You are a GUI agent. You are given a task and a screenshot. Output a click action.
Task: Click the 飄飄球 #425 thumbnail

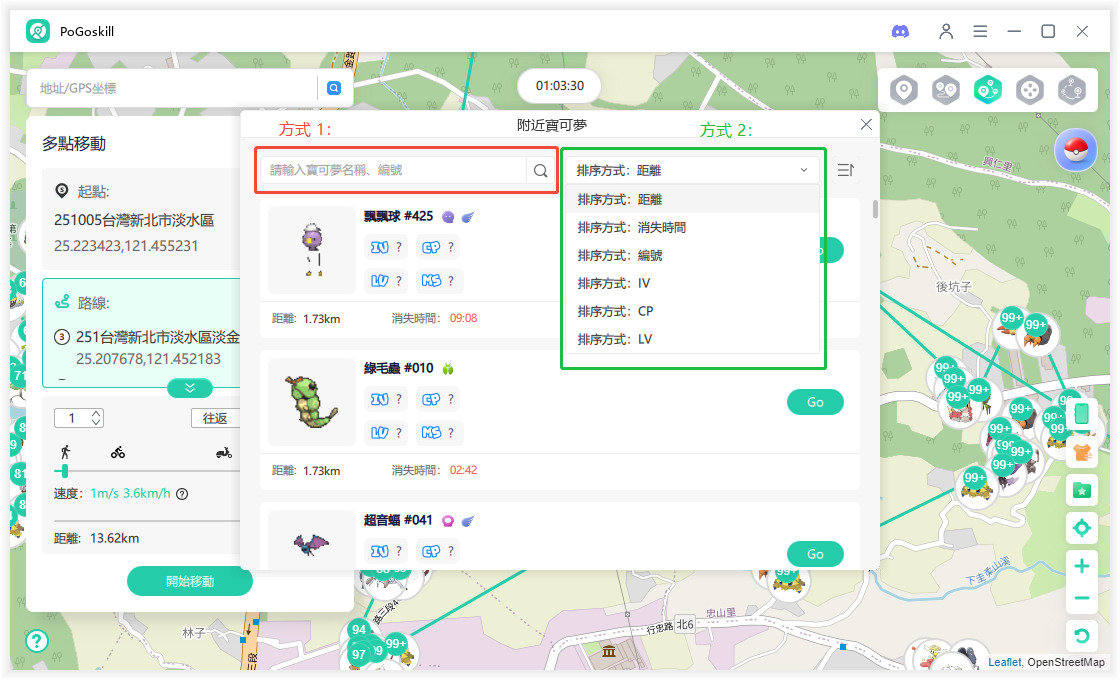311,250
